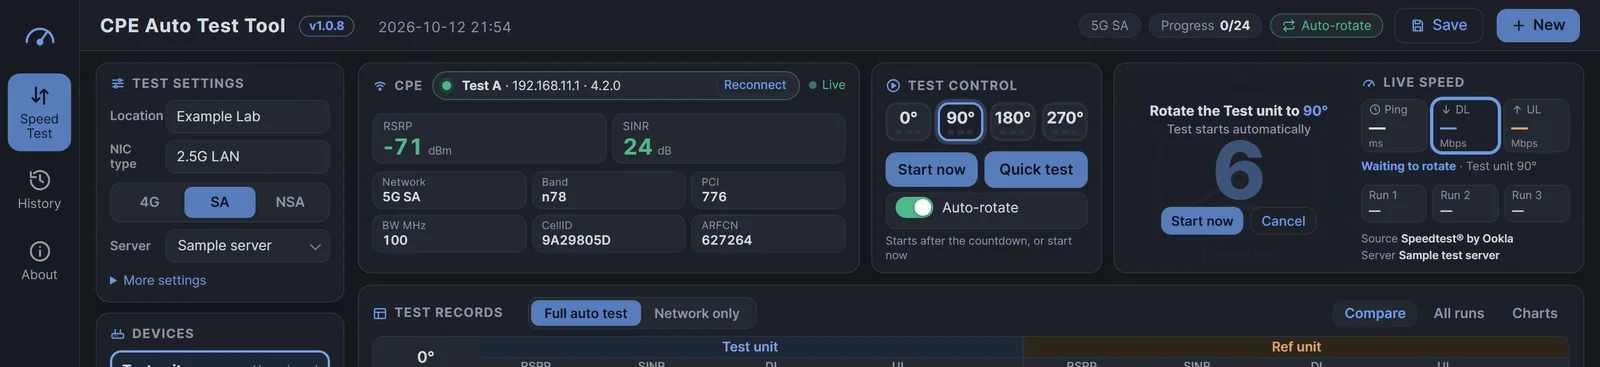Image resolution: width=1600 pixels, height=367 pixels.
Task: Select the 270° rotation angle
Action: tap(1065, 122)
